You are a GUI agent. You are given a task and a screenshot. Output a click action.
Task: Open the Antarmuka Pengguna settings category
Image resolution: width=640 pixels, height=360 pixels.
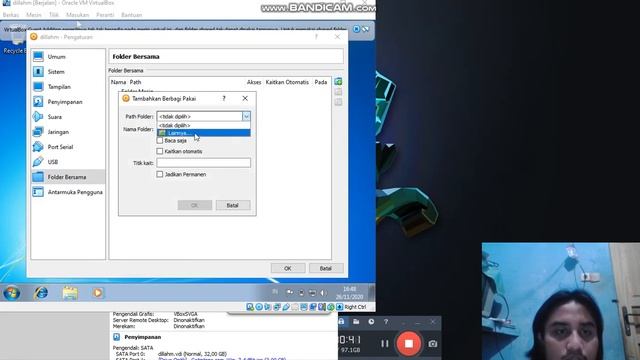click(x=68, y=192)
